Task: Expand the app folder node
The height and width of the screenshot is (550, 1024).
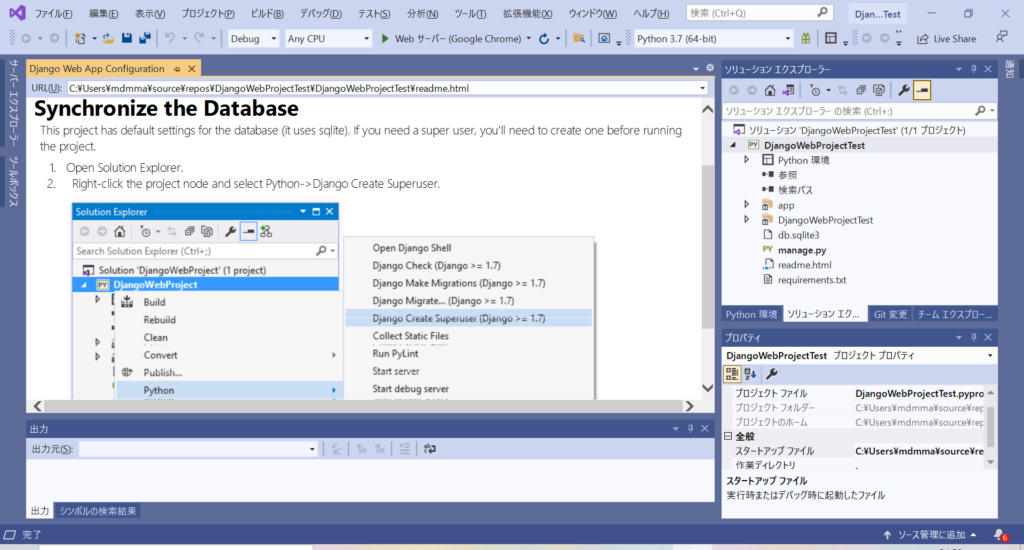Action: (746, 204)
